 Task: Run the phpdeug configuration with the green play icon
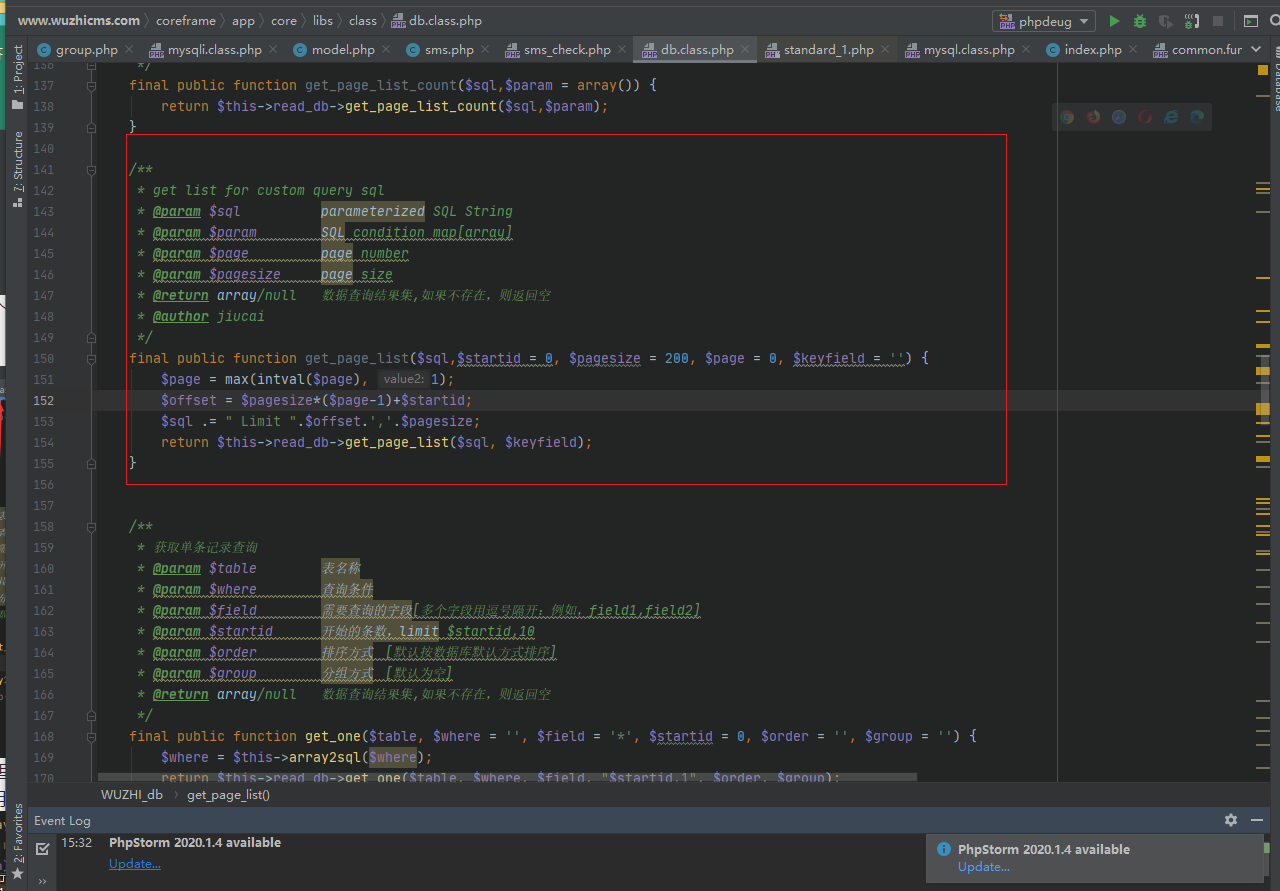point(1114,21)
